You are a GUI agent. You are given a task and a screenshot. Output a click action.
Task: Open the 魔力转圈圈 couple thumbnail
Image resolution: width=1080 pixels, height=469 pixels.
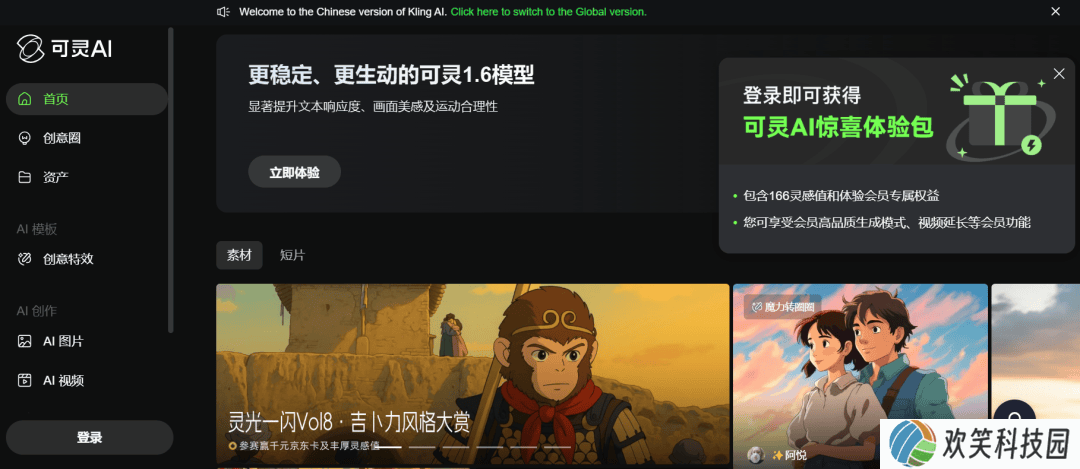pos(860,374)
